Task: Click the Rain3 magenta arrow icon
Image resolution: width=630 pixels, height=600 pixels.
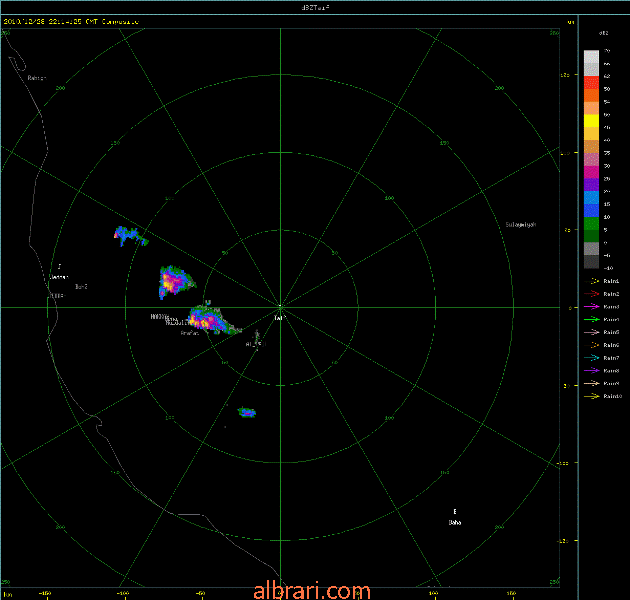Action: (592, 307)
